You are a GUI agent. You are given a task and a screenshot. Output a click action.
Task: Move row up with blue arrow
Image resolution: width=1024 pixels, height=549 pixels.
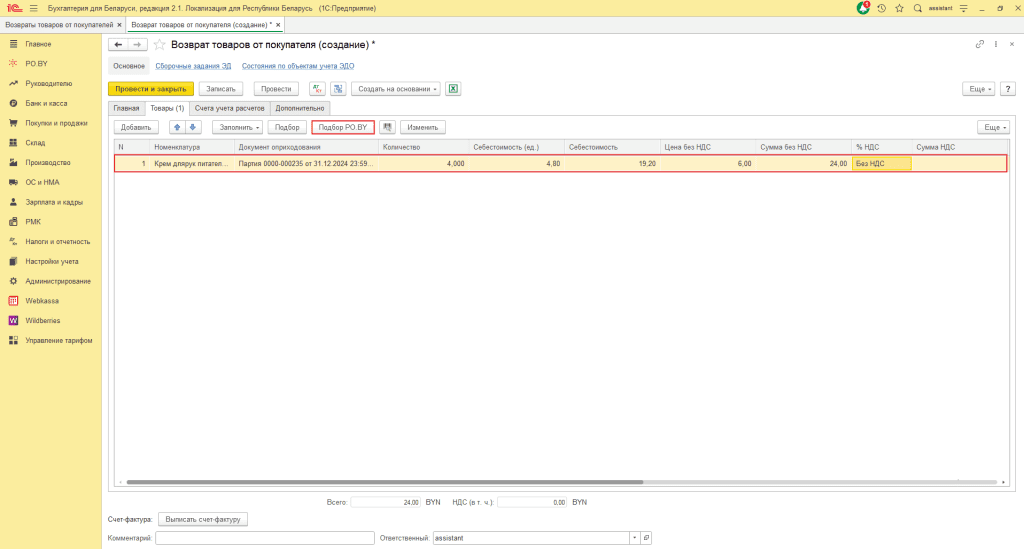coord(177,127)
